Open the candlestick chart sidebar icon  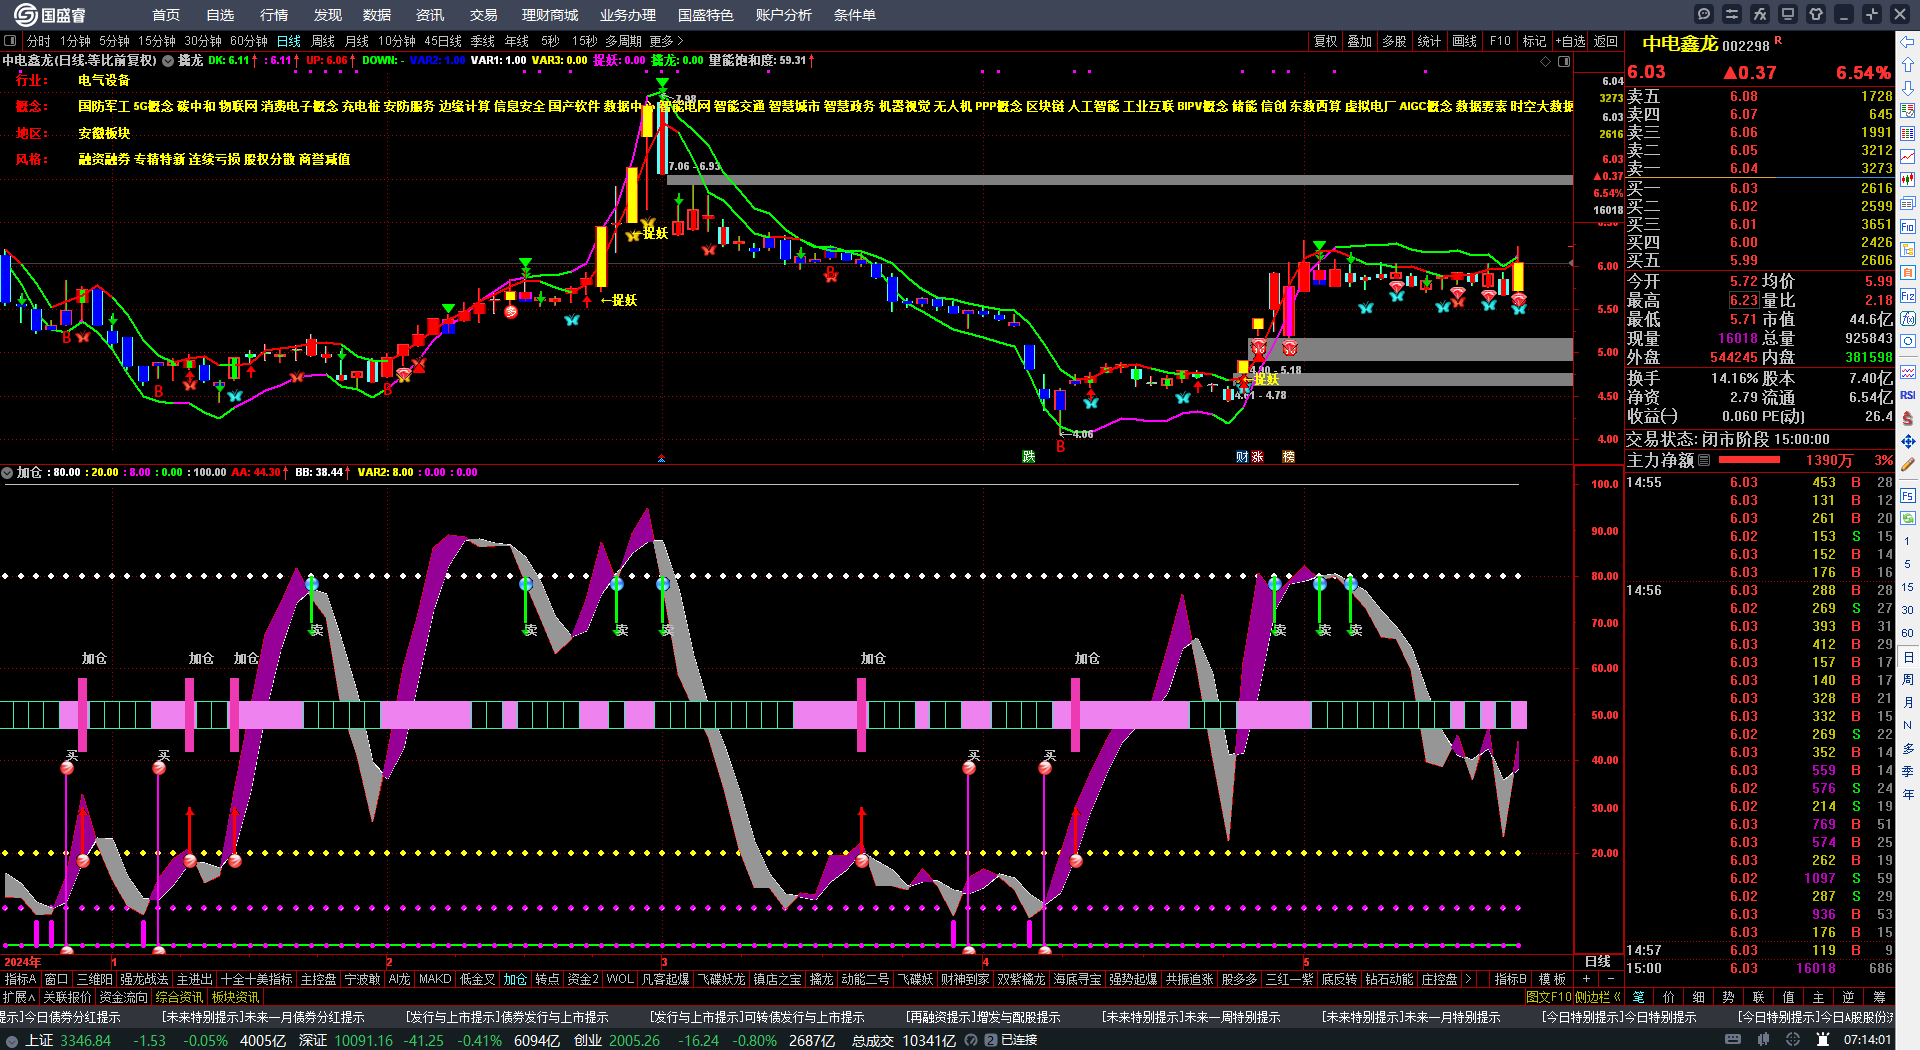pos(1908,179)
